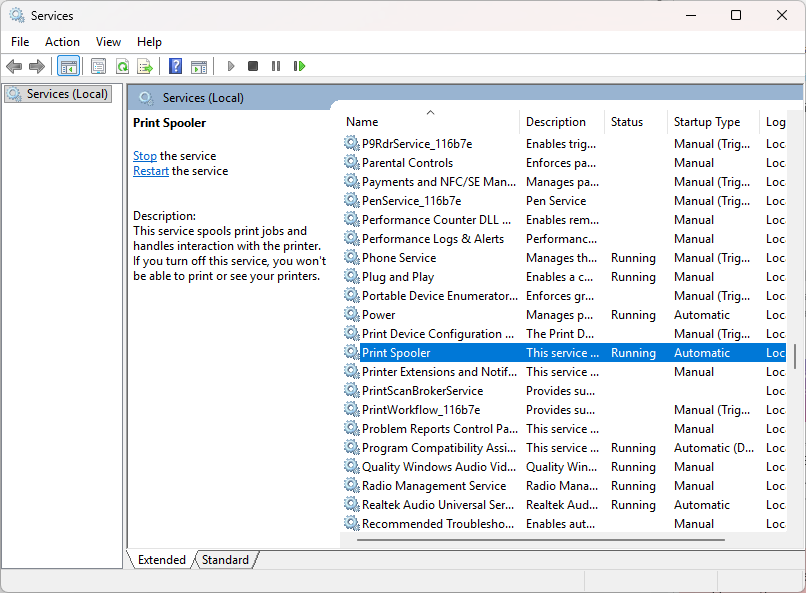
Task: Click gear icon beside Radio Management Service
Action: click(x=351, y=486)
